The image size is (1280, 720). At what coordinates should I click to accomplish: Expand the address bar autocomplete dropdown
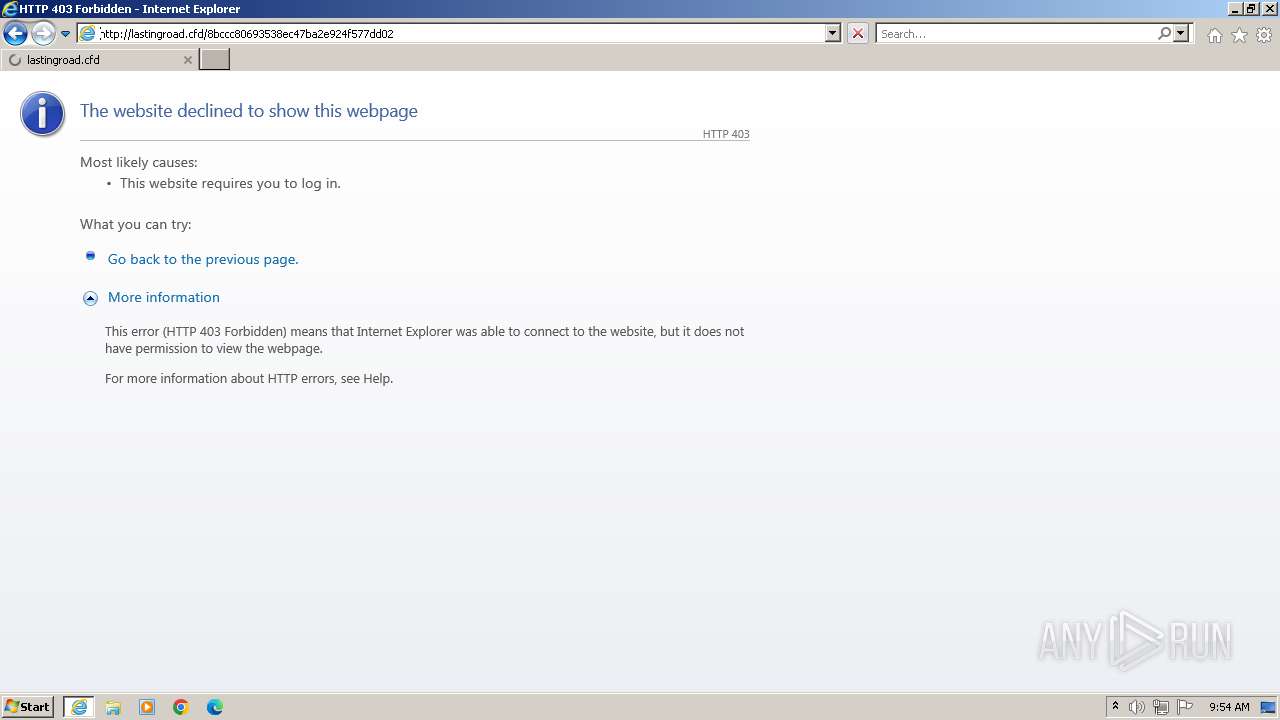(832, 33)
